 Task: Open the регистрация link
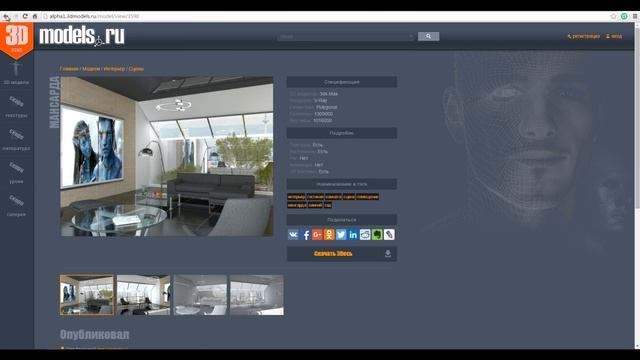584,36
